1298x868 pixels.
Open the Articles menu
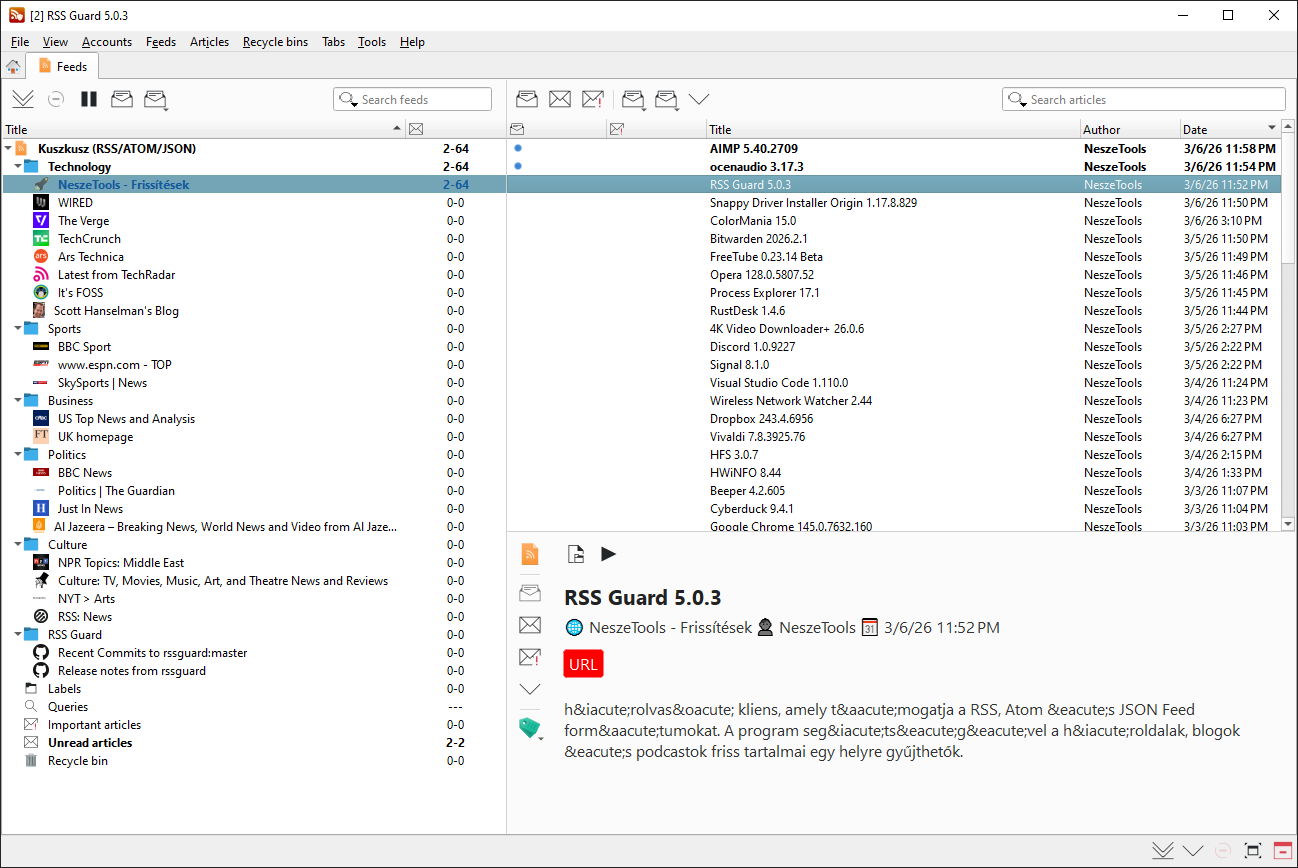(x=210, y=42)
